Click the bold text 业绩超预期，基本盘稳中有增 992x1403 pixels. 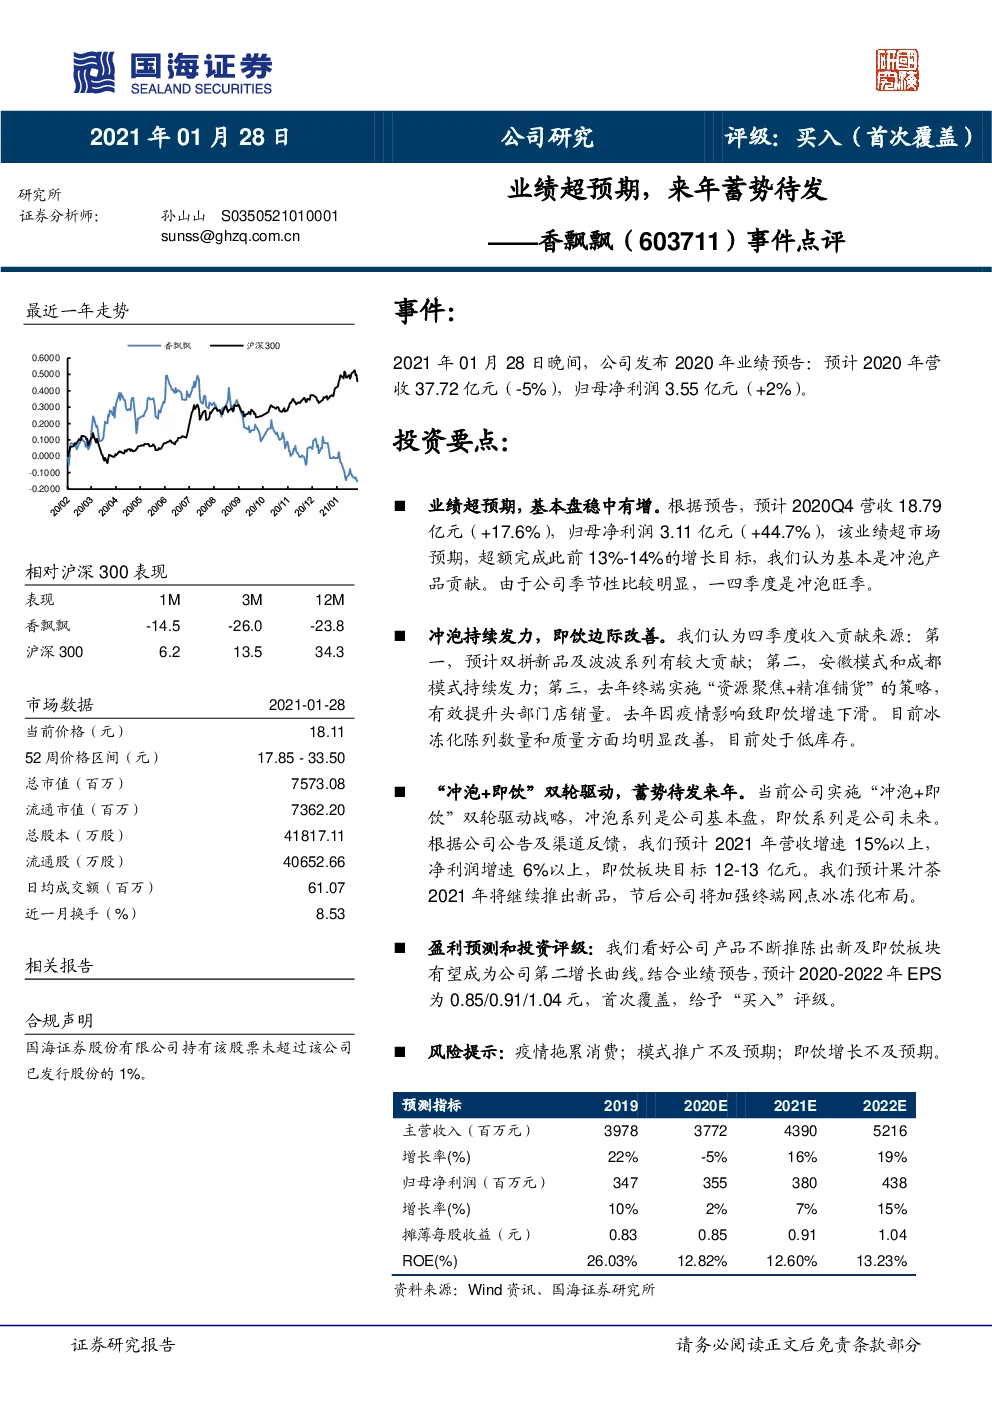point(544,506)
